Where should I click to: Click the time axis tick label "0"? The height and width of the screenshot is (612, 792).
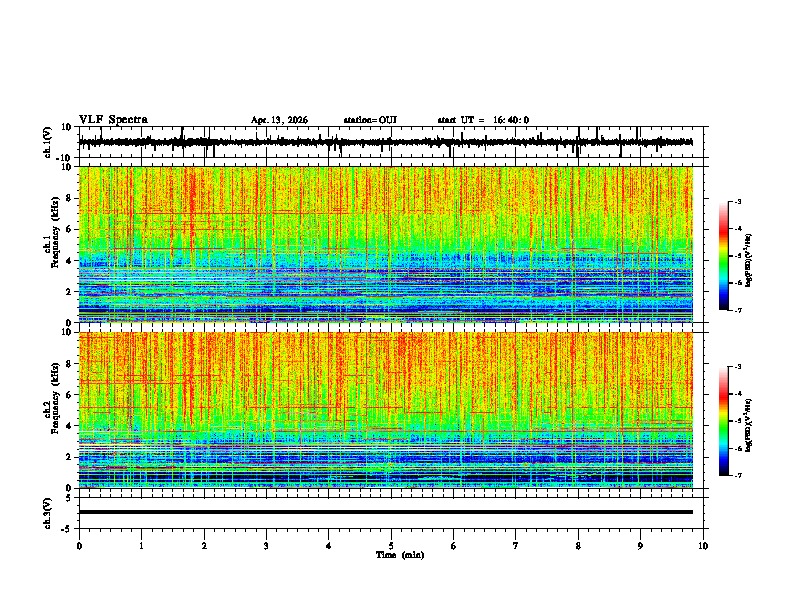79,546
